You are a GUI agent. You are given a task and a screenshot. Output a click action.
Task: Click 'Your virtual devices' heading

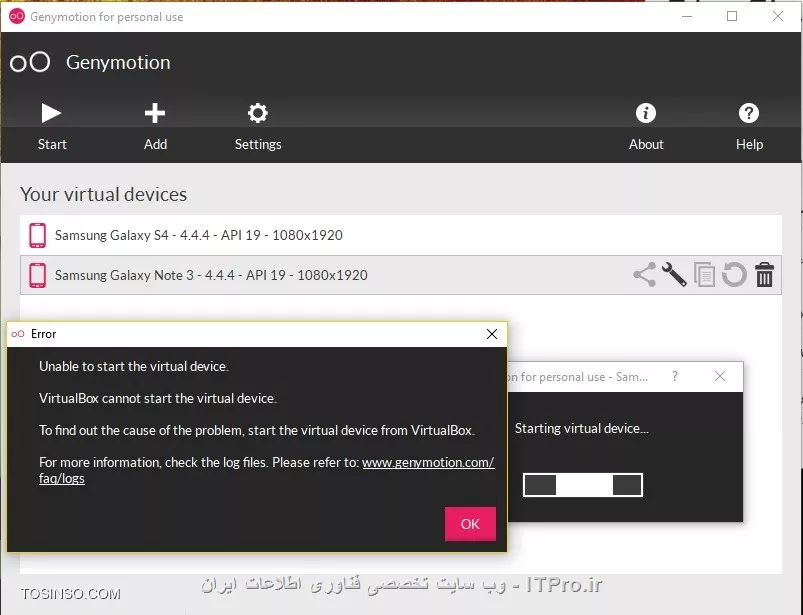tap(103, 195)
